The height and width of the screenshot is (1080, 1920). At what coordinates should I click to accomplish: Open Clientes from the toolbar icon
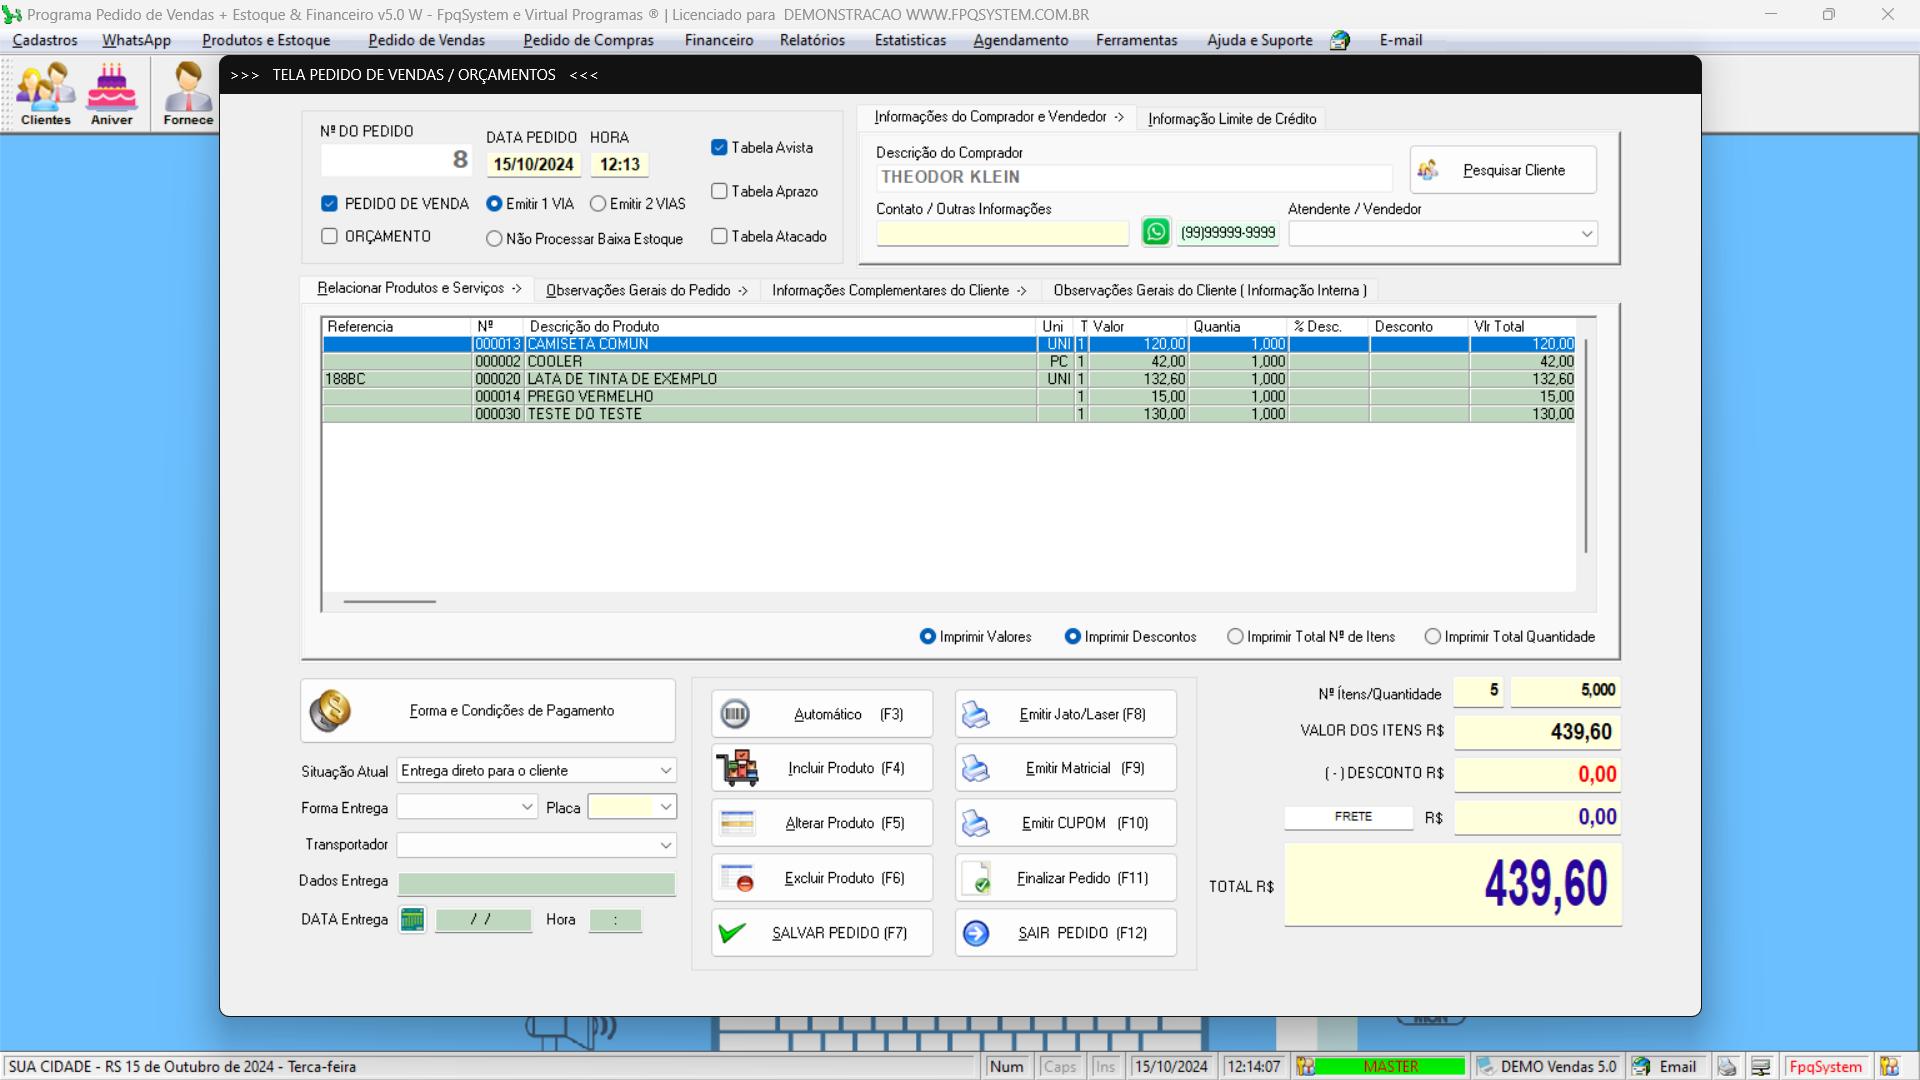[x=46, y=93]
